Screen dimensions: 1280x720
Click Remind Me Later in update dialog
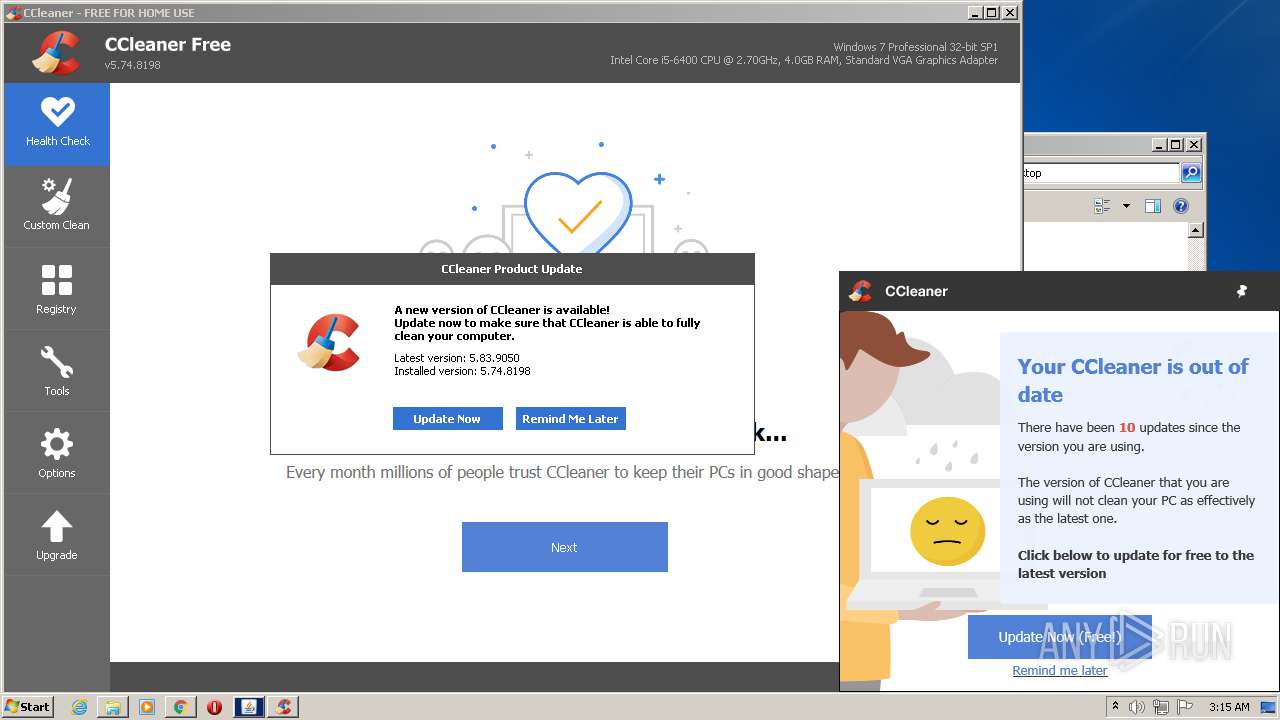[570, 419]
